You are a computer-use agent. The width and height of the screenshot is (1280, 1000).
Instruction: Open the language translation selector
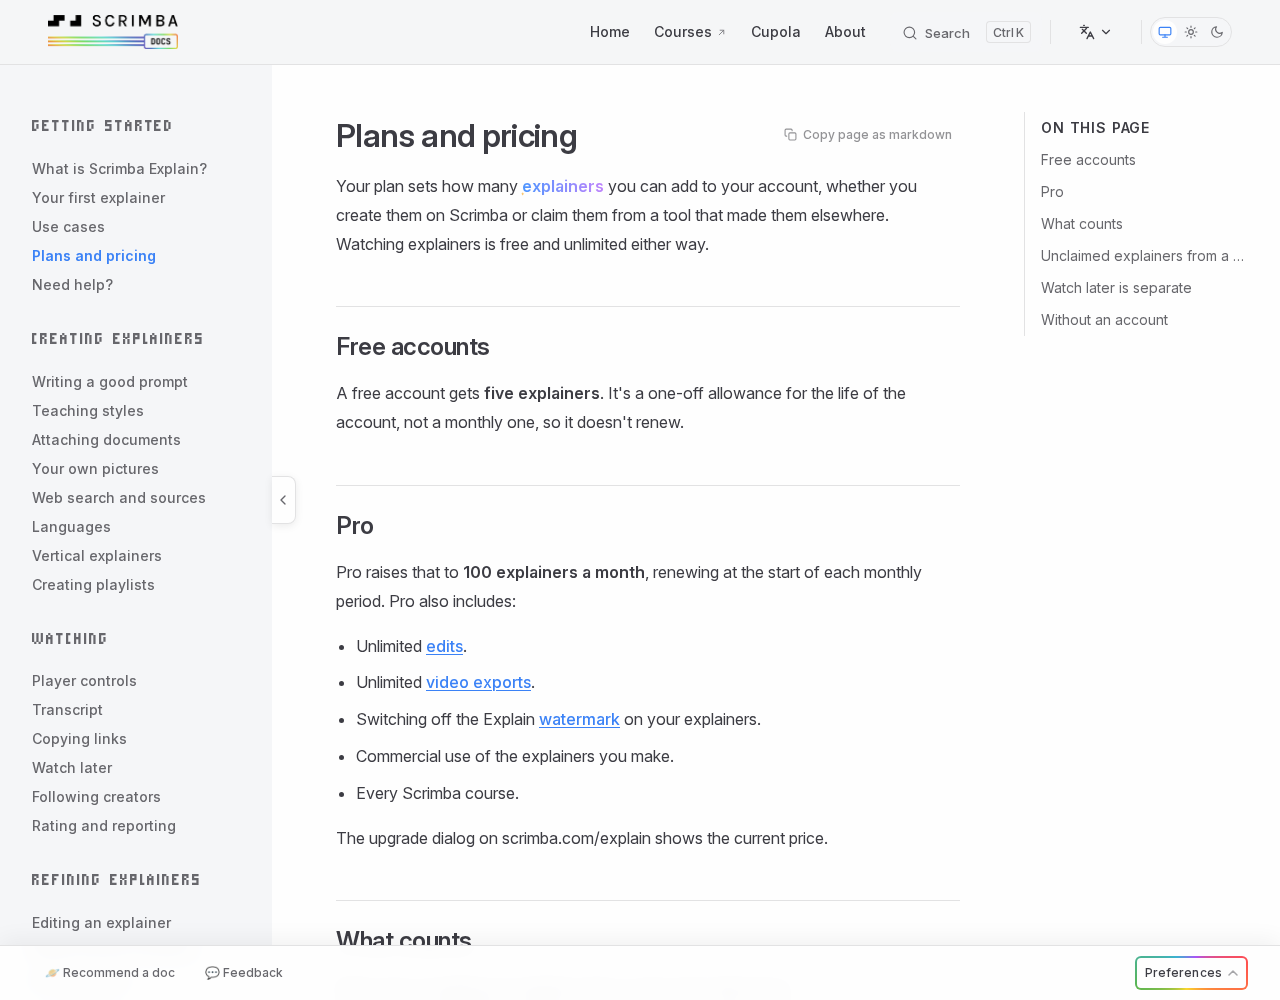pos(1095,32)
